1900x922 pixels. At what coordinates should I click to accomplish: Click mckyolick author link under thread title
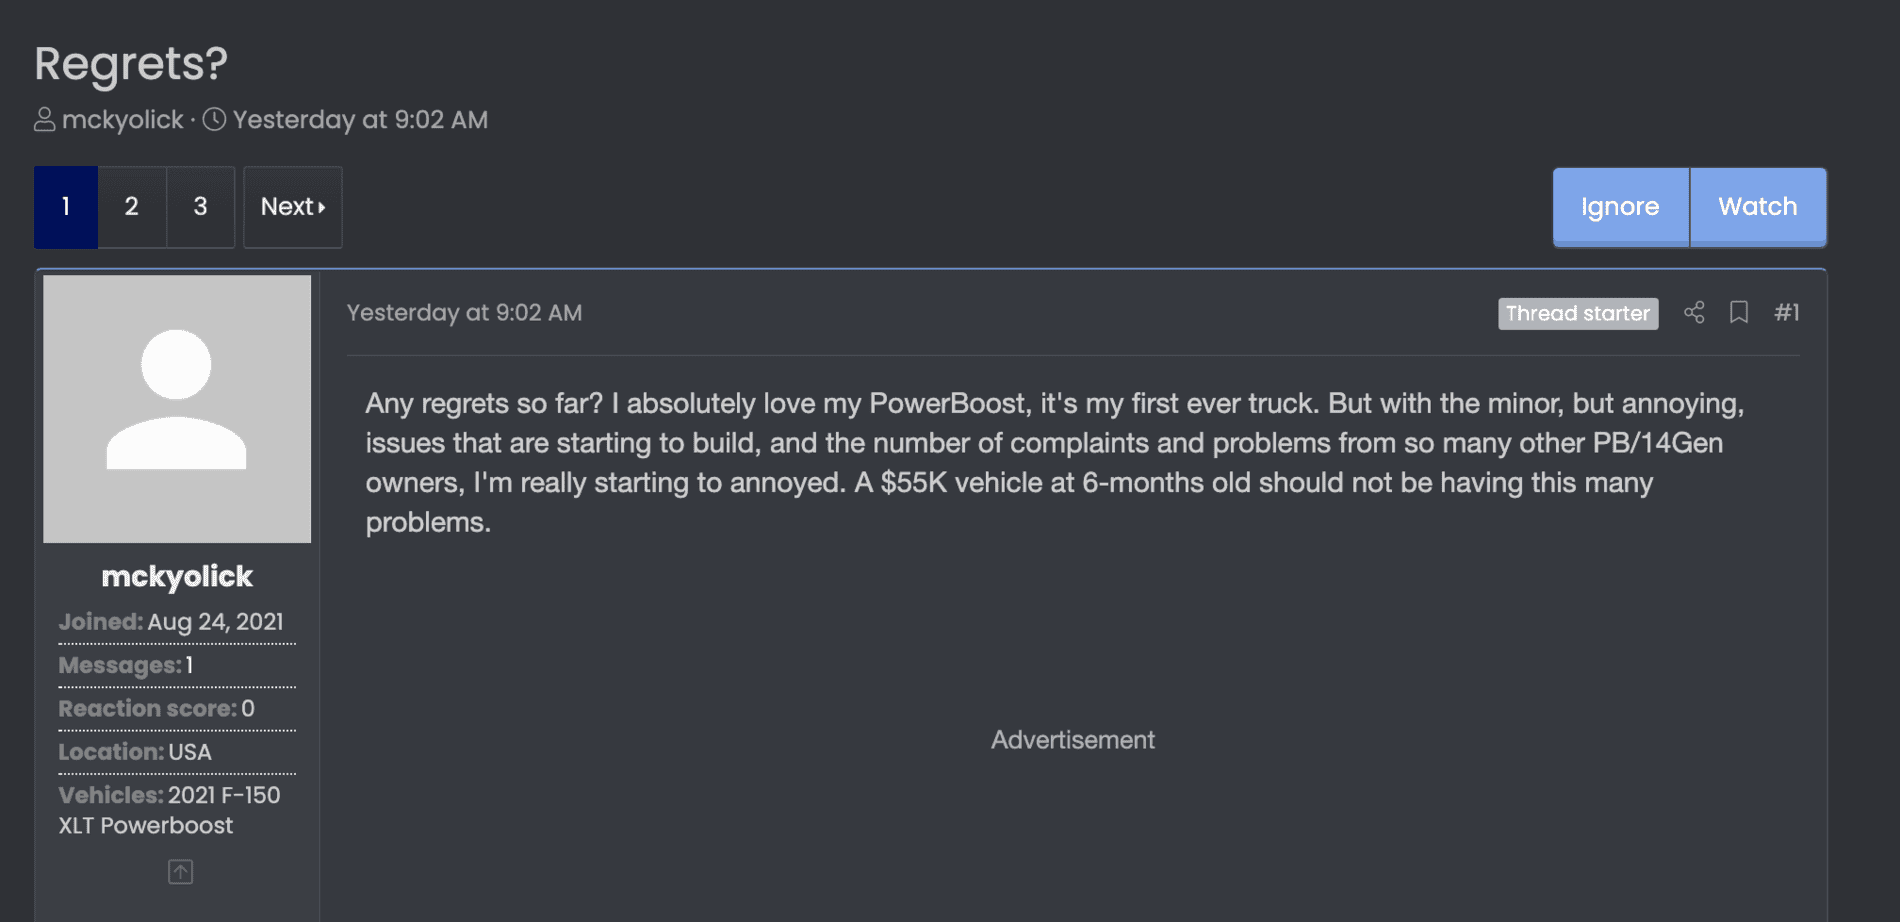[x=122, y=120]
